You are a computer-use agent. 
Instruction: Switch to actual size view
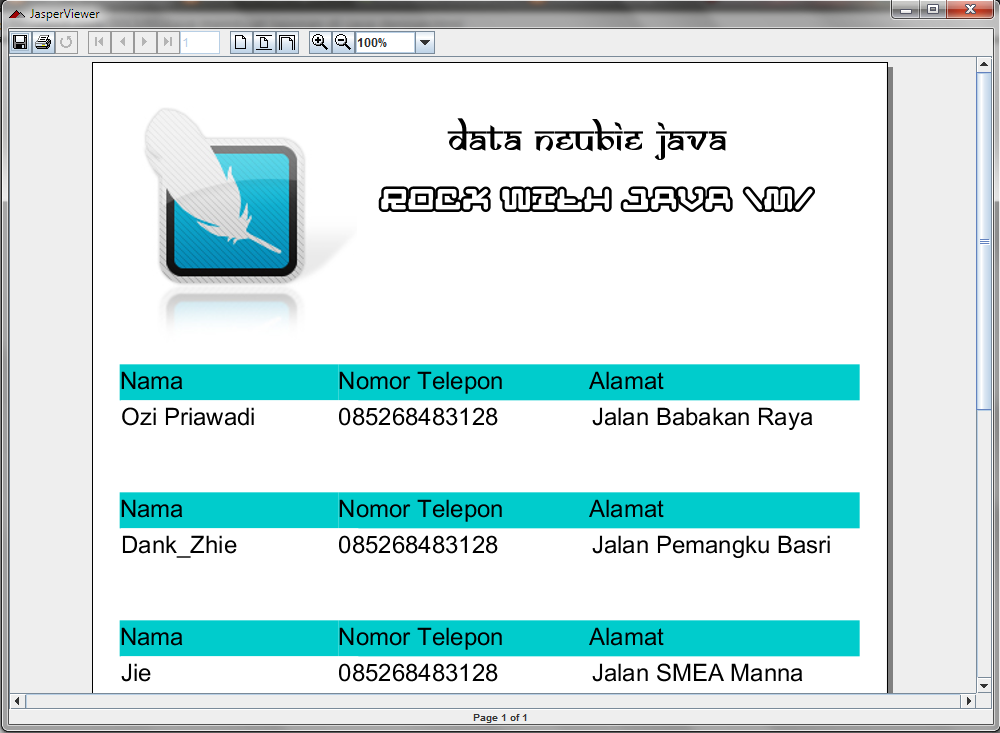240,43
